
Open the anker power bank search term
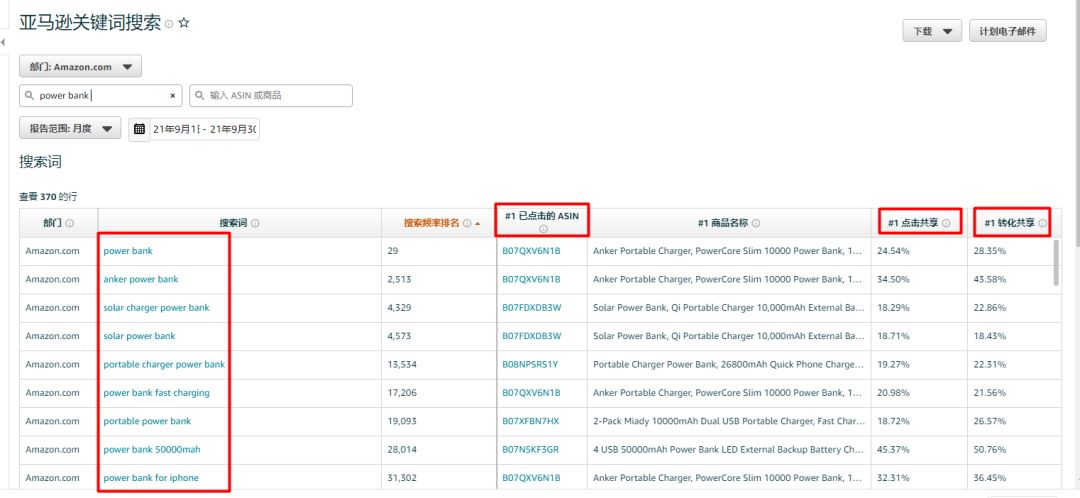(141, 279)
